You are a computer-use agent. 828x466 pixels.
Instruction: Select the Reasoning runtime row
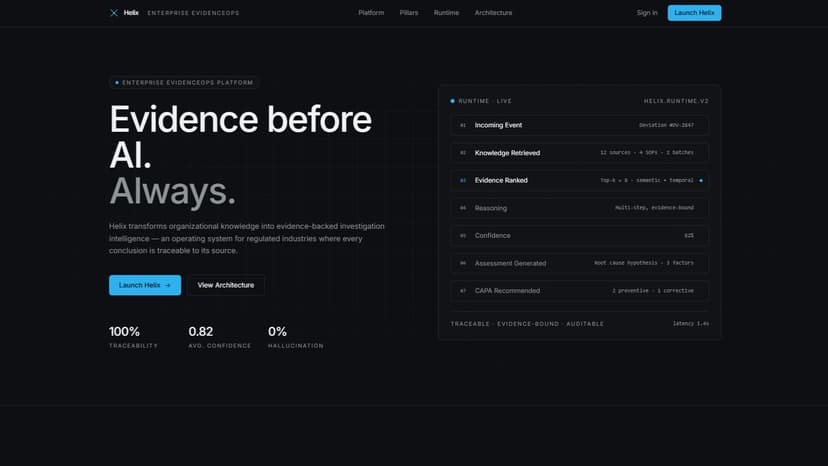click(579, 208)
